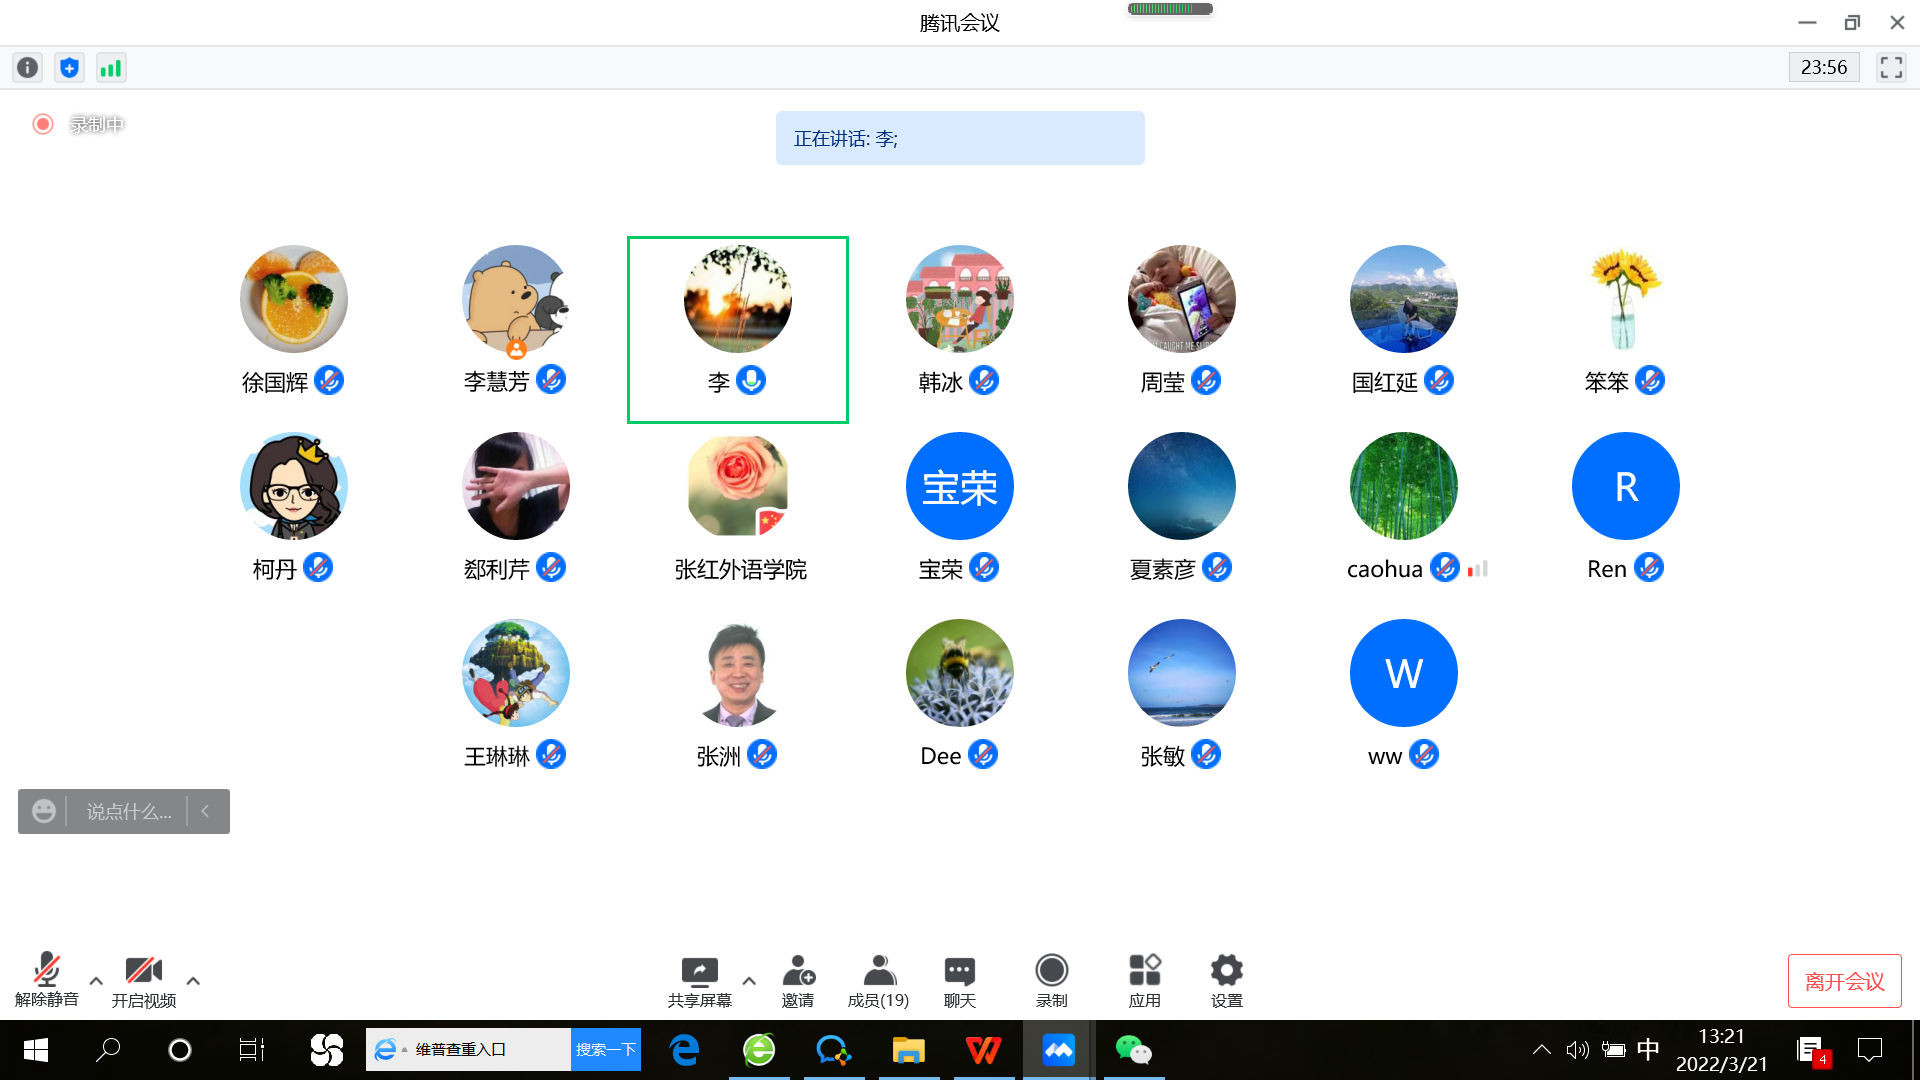Click muted mic icon beside Dee
Screen dimensions: 1920x1080
coord(983,754)
